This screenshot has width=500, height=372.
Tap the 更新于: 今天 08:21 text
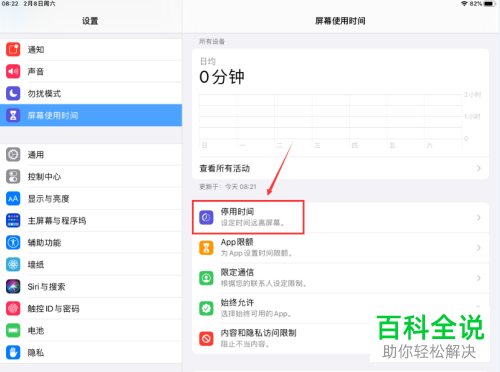[x=228, y=187]
